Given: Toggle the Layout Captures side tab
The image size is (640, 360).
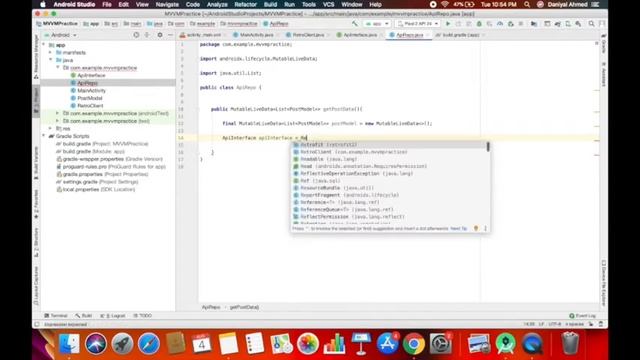Looking at the screenshot, I should [36, 285].
